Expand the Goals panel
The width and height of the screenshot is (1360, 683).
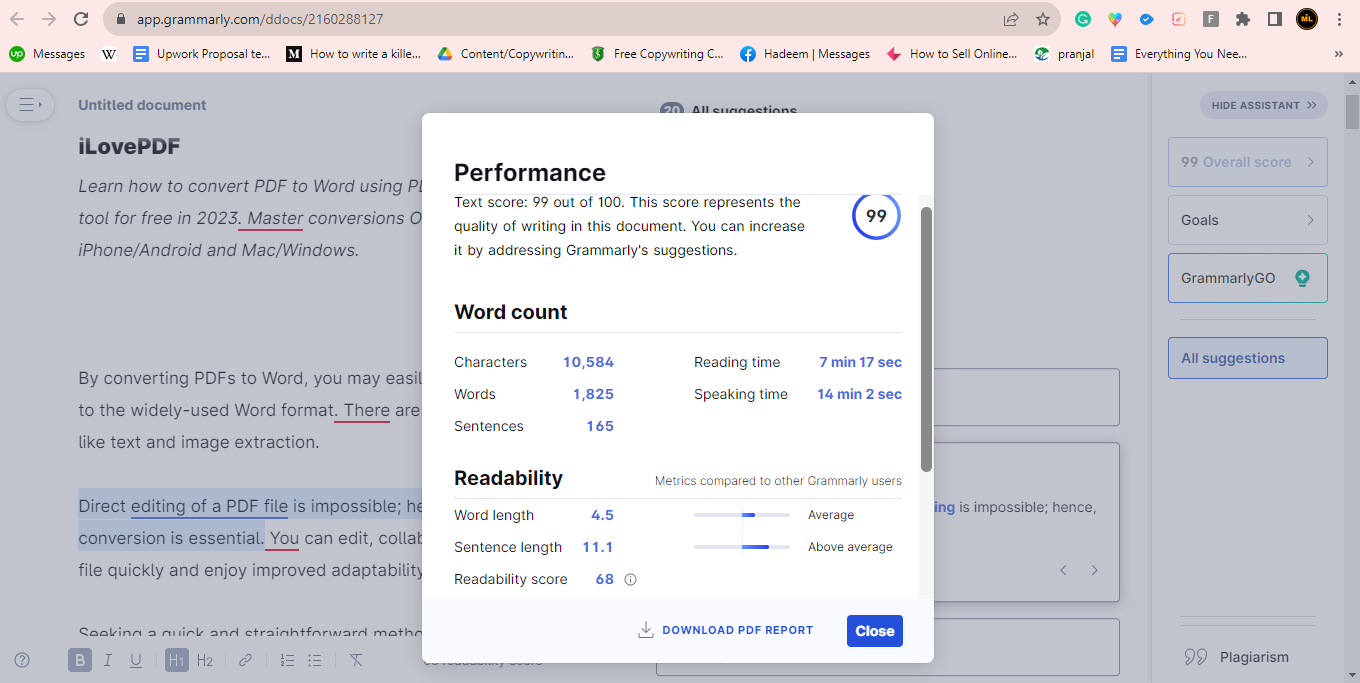[1247, 220]
